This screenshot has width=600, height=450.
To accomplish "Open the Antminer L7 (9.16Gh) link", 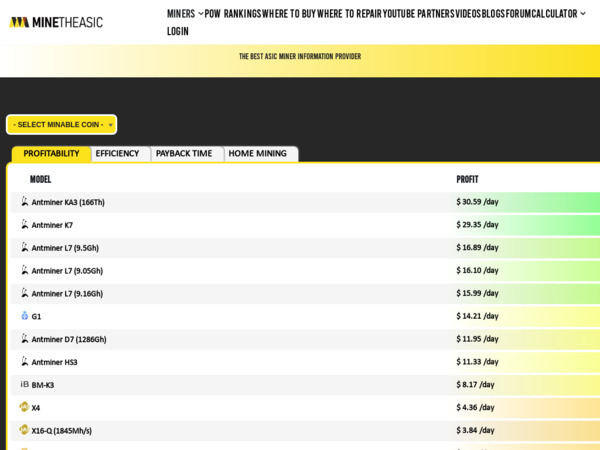I will (x=67, y=294).
